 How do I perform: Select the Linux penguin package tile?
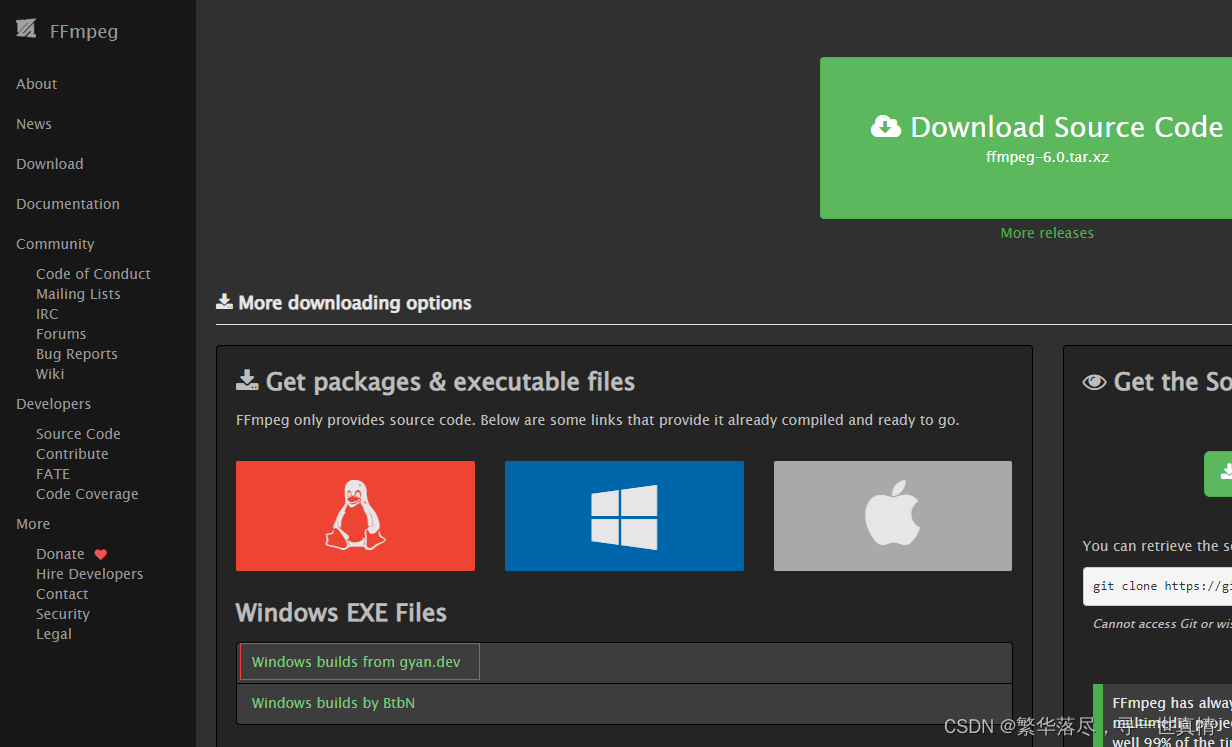[x=355, y=516]
